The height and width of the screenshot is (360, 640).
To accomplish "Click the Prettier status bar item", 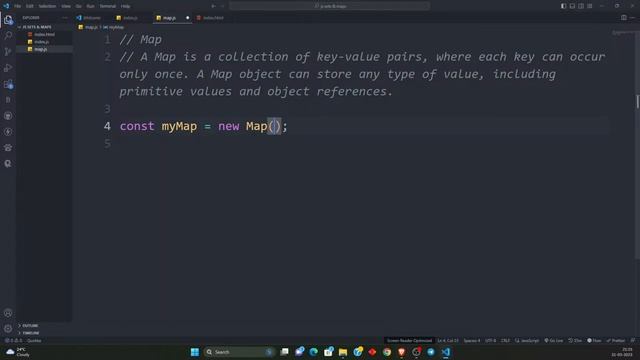I will click(616, 340).
